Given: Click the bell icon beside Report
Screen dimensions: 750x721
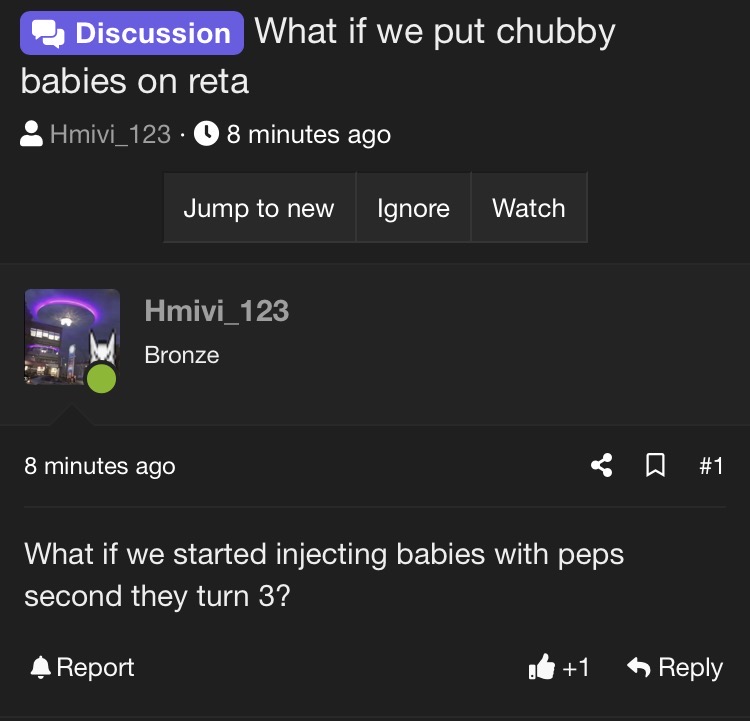Looking at the screenshot, I should click(x=41, y=667).
